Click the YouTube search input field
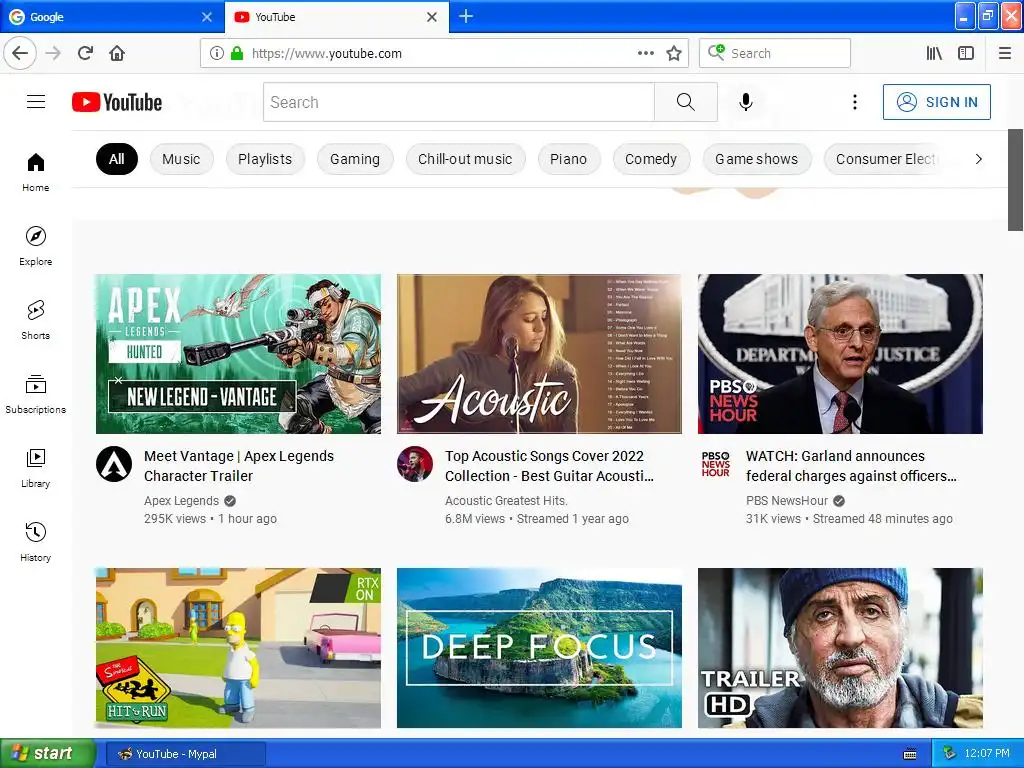 coord(458,102)
